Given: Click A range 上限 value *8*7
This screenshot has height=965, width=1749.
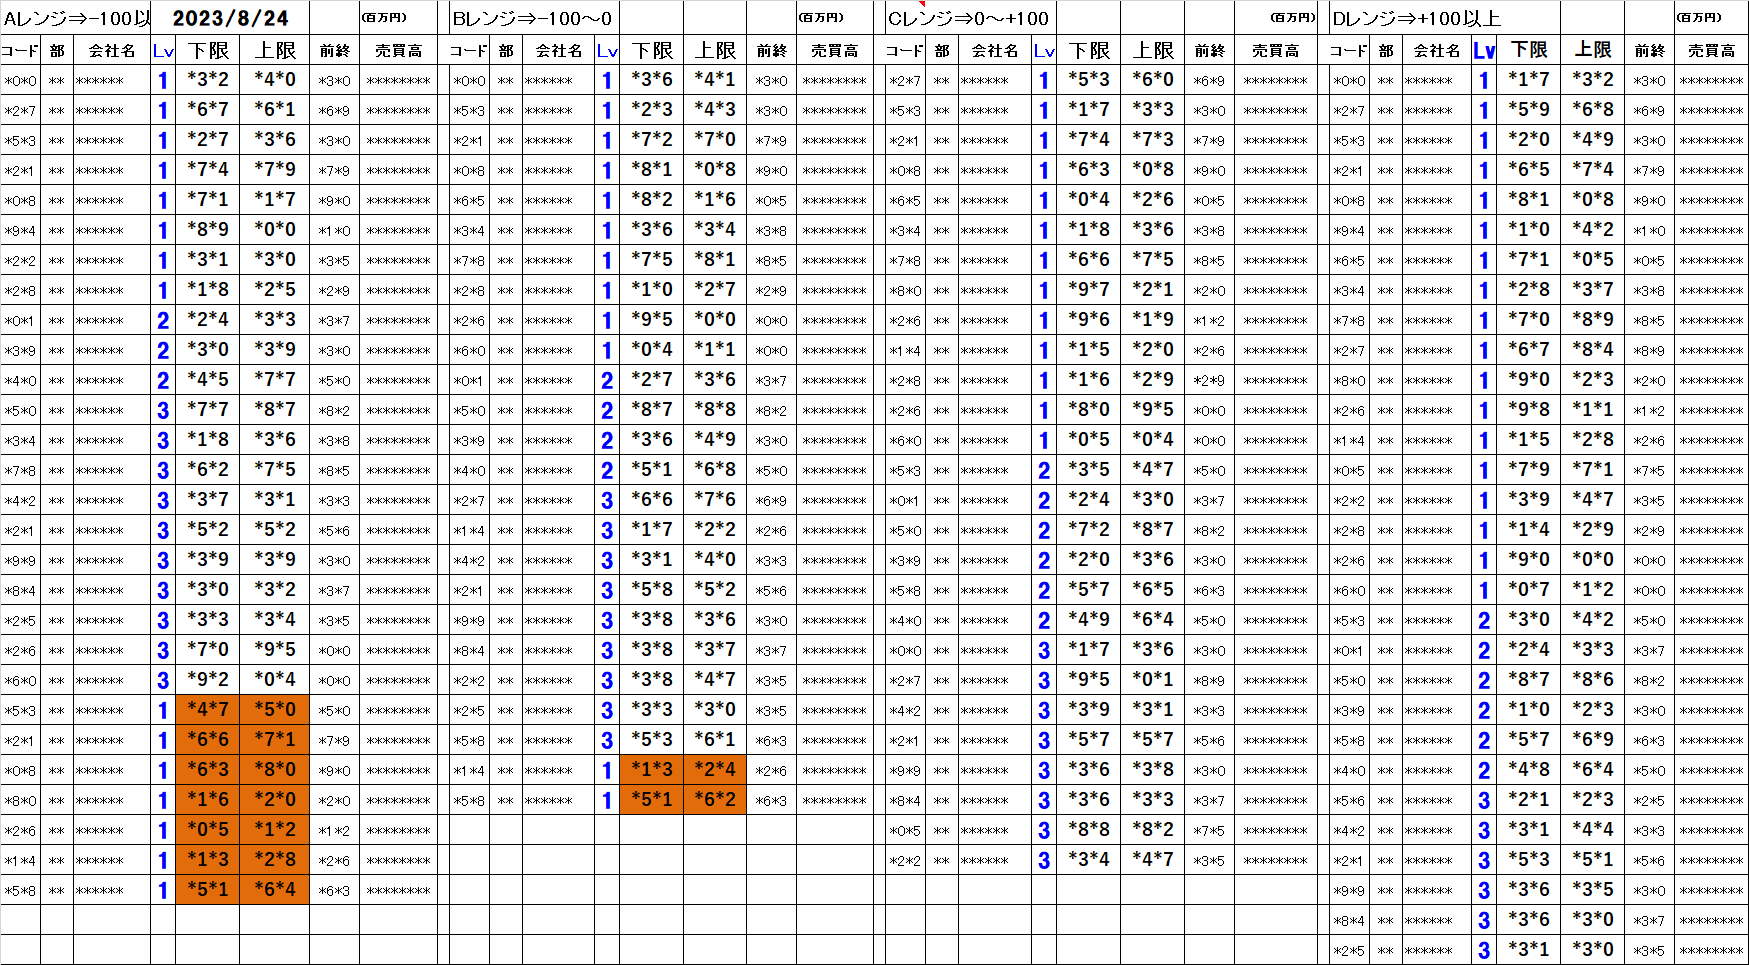Looking at the screenshot, I should click(274, 410).
